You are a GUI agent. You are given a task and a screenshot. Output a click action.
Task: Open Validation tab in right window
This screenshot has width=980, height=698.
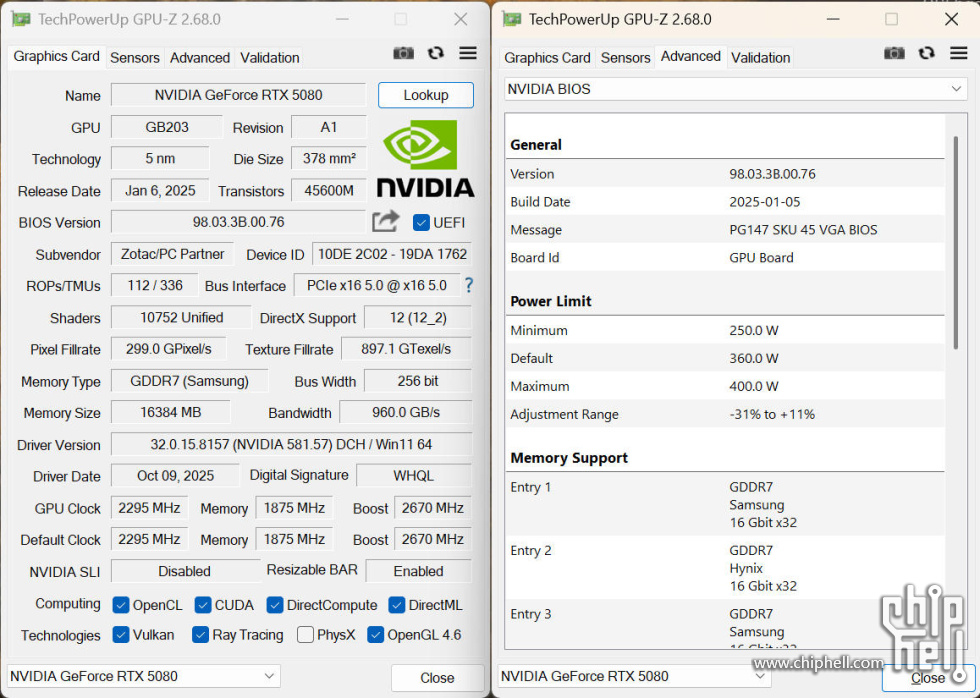coord(760,58)
